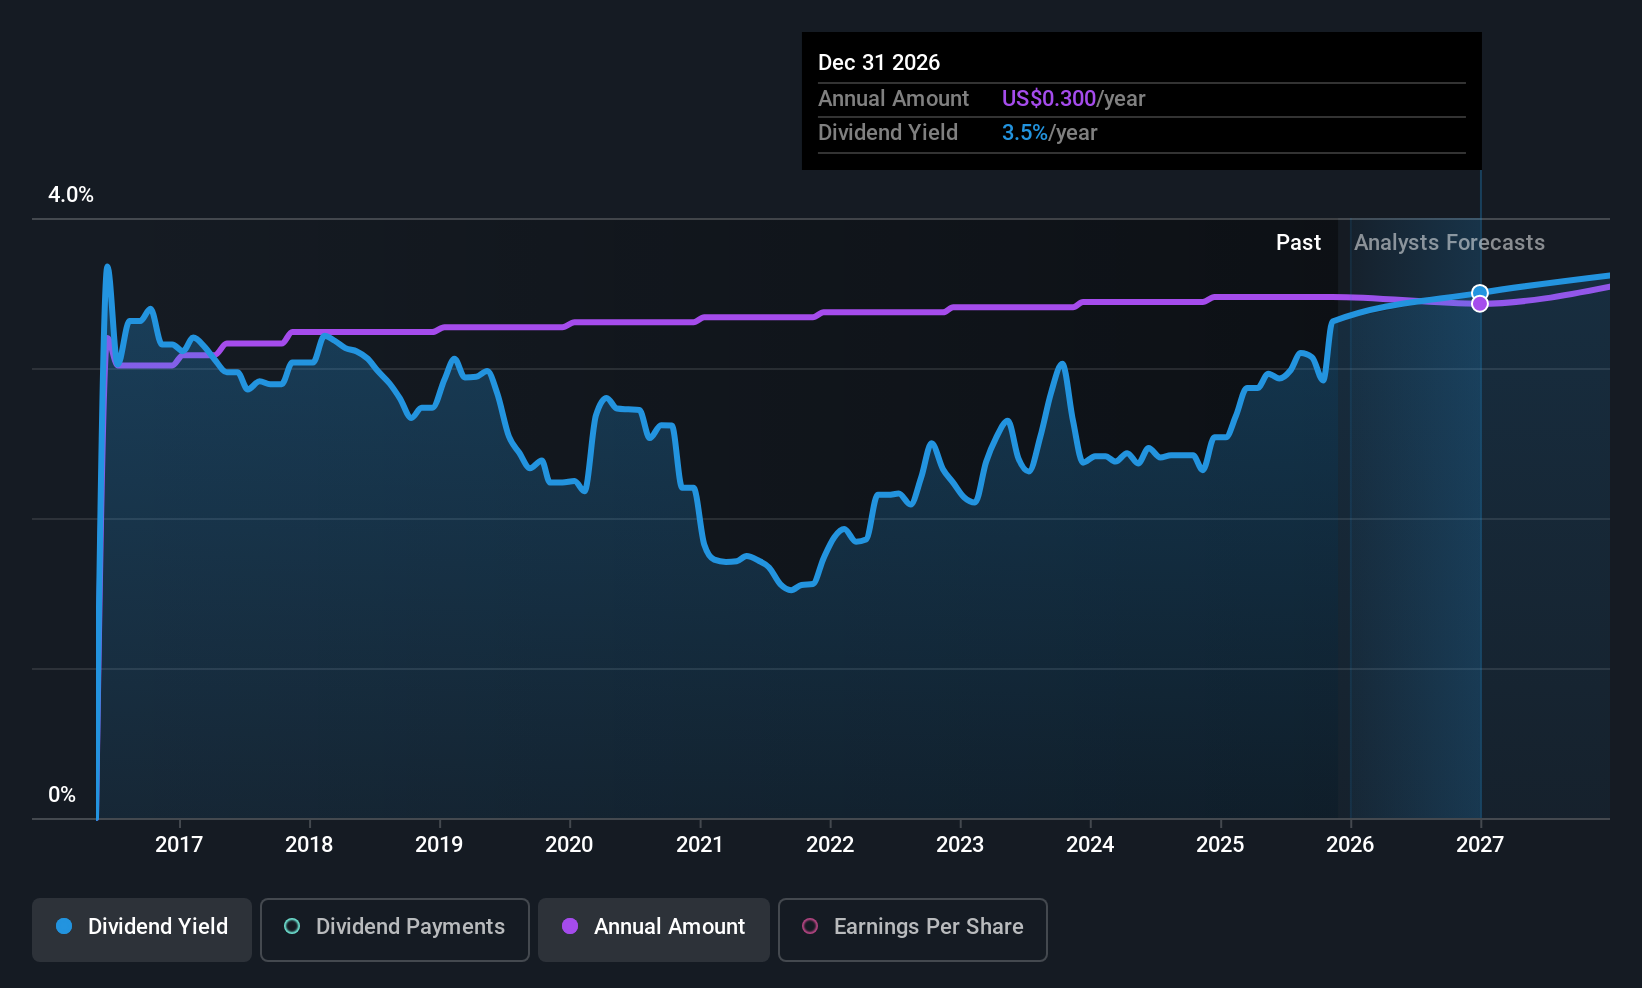1642x988 pixels.
Task: Click the 4.0% y-axis label
Action: click(71, 195)
